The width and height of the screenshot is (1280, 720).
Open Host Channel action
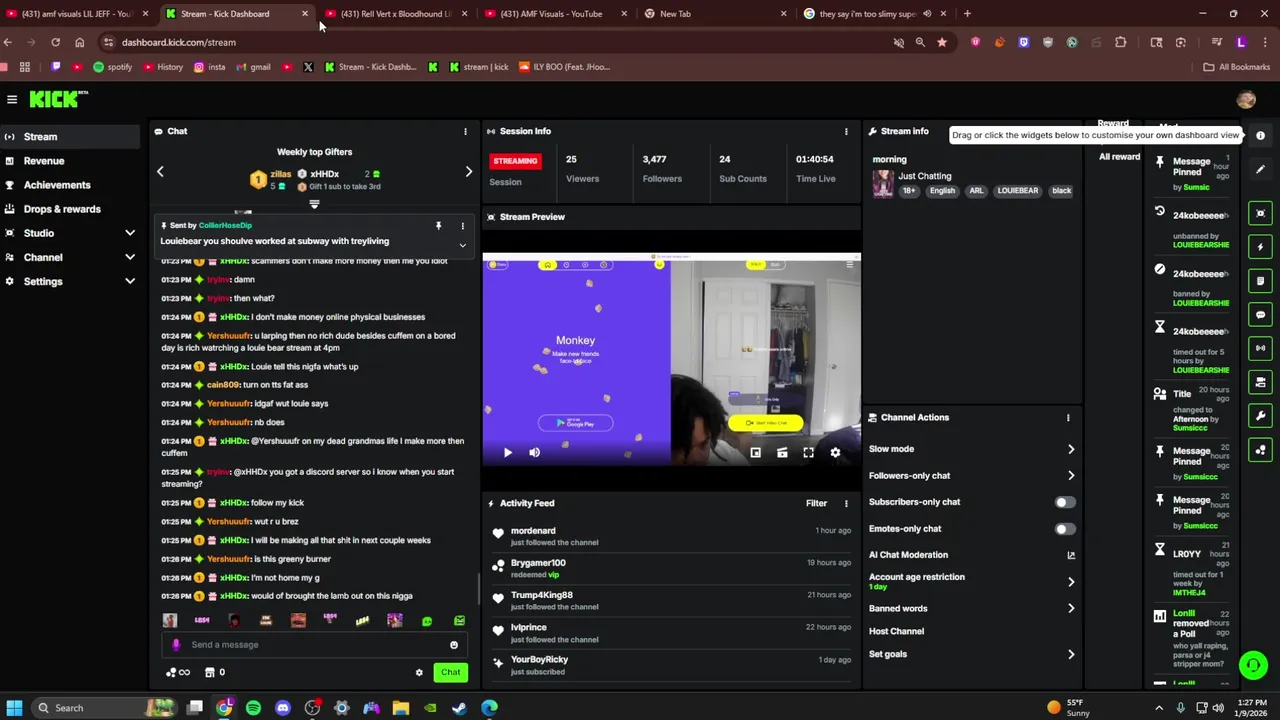pyautogui.click(x=896, y=631)
